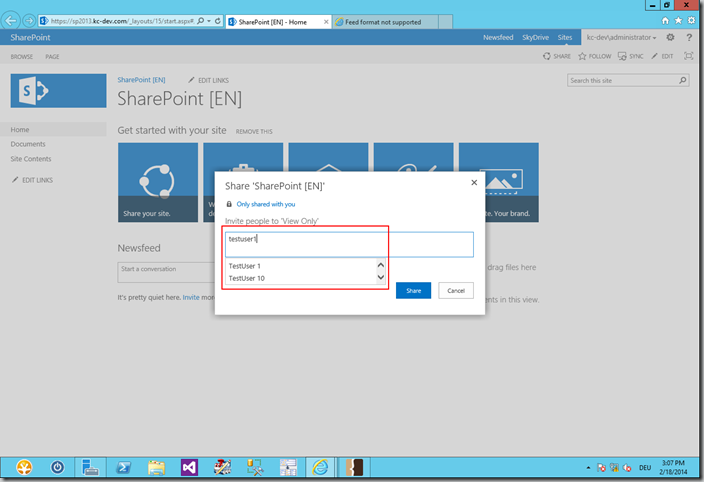Switch to Feed format not supported tab
Screen dimensions: 704x482
pos(383,22)
